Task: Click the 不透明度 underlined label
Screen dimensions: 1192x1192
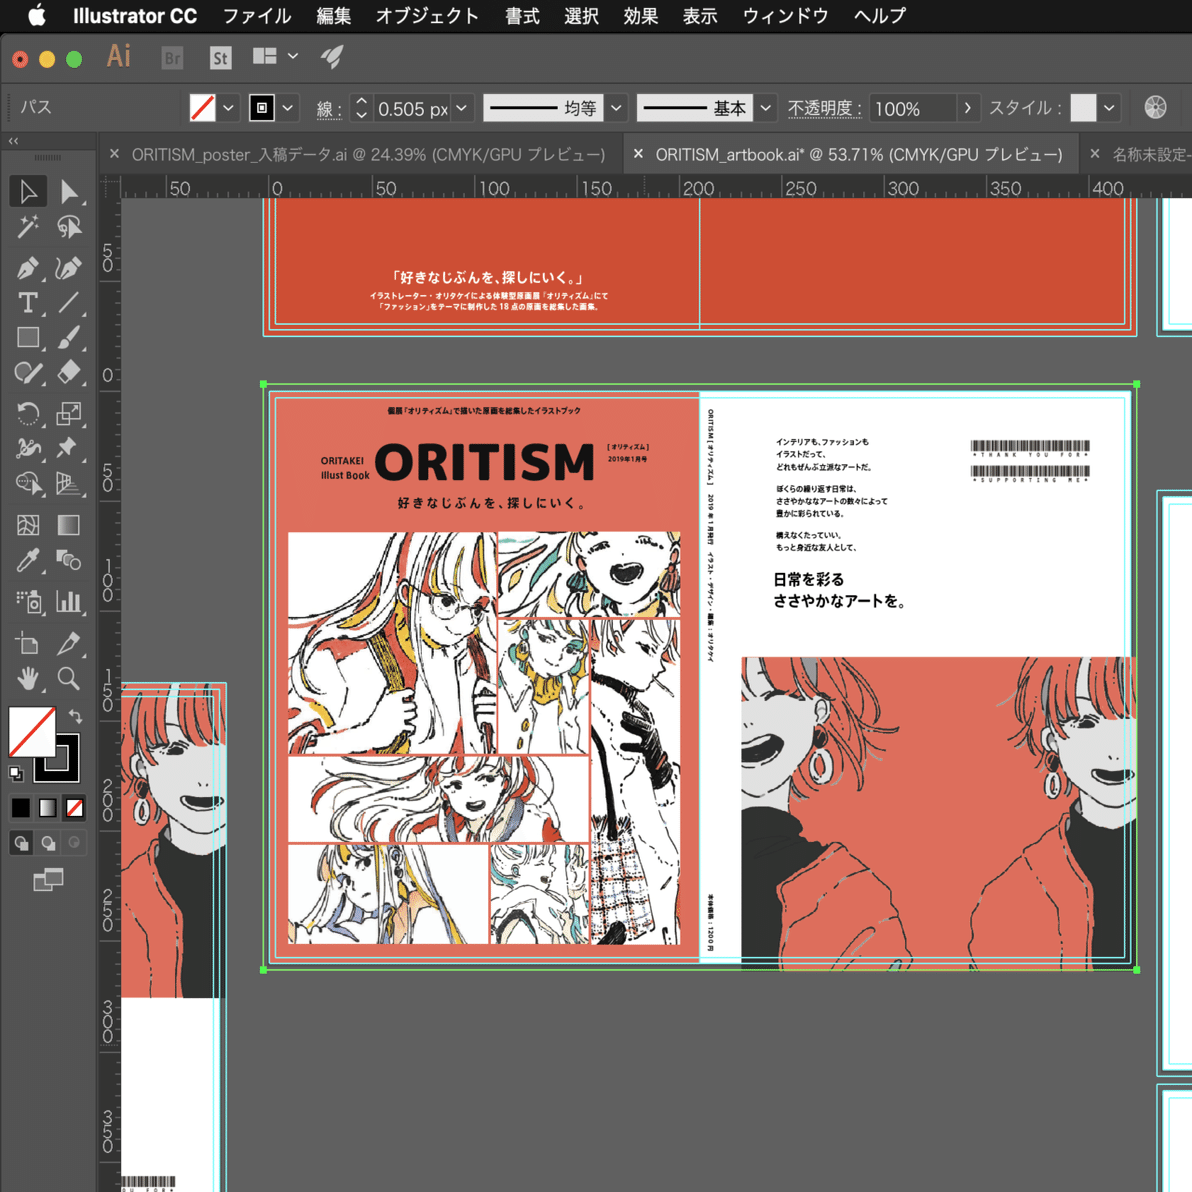Action: [824, 107]
